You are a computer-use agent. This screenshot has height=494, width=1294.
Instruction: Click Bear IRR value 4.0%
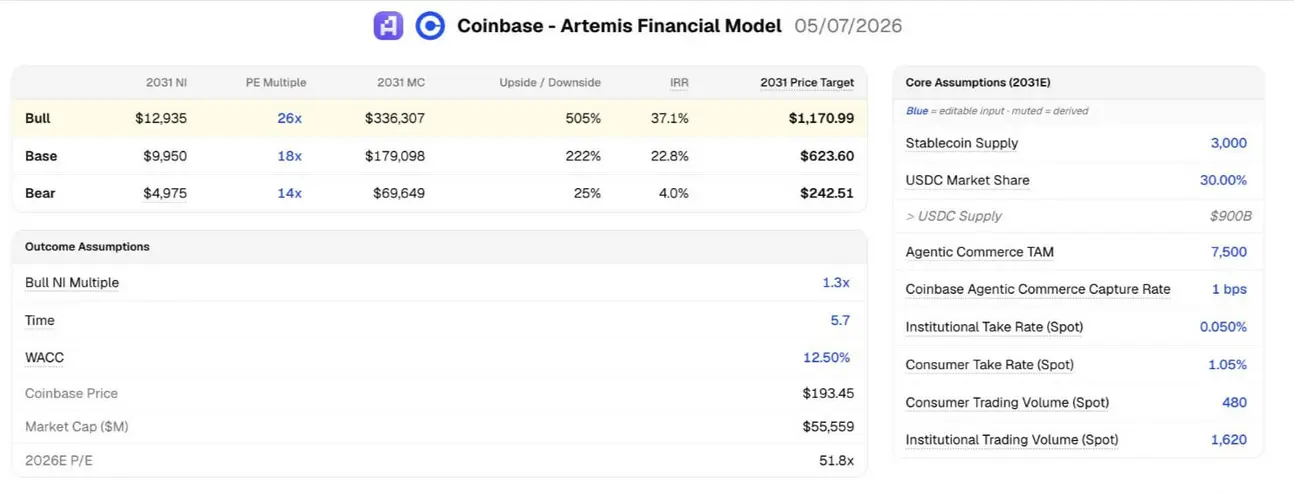point(674,193)
